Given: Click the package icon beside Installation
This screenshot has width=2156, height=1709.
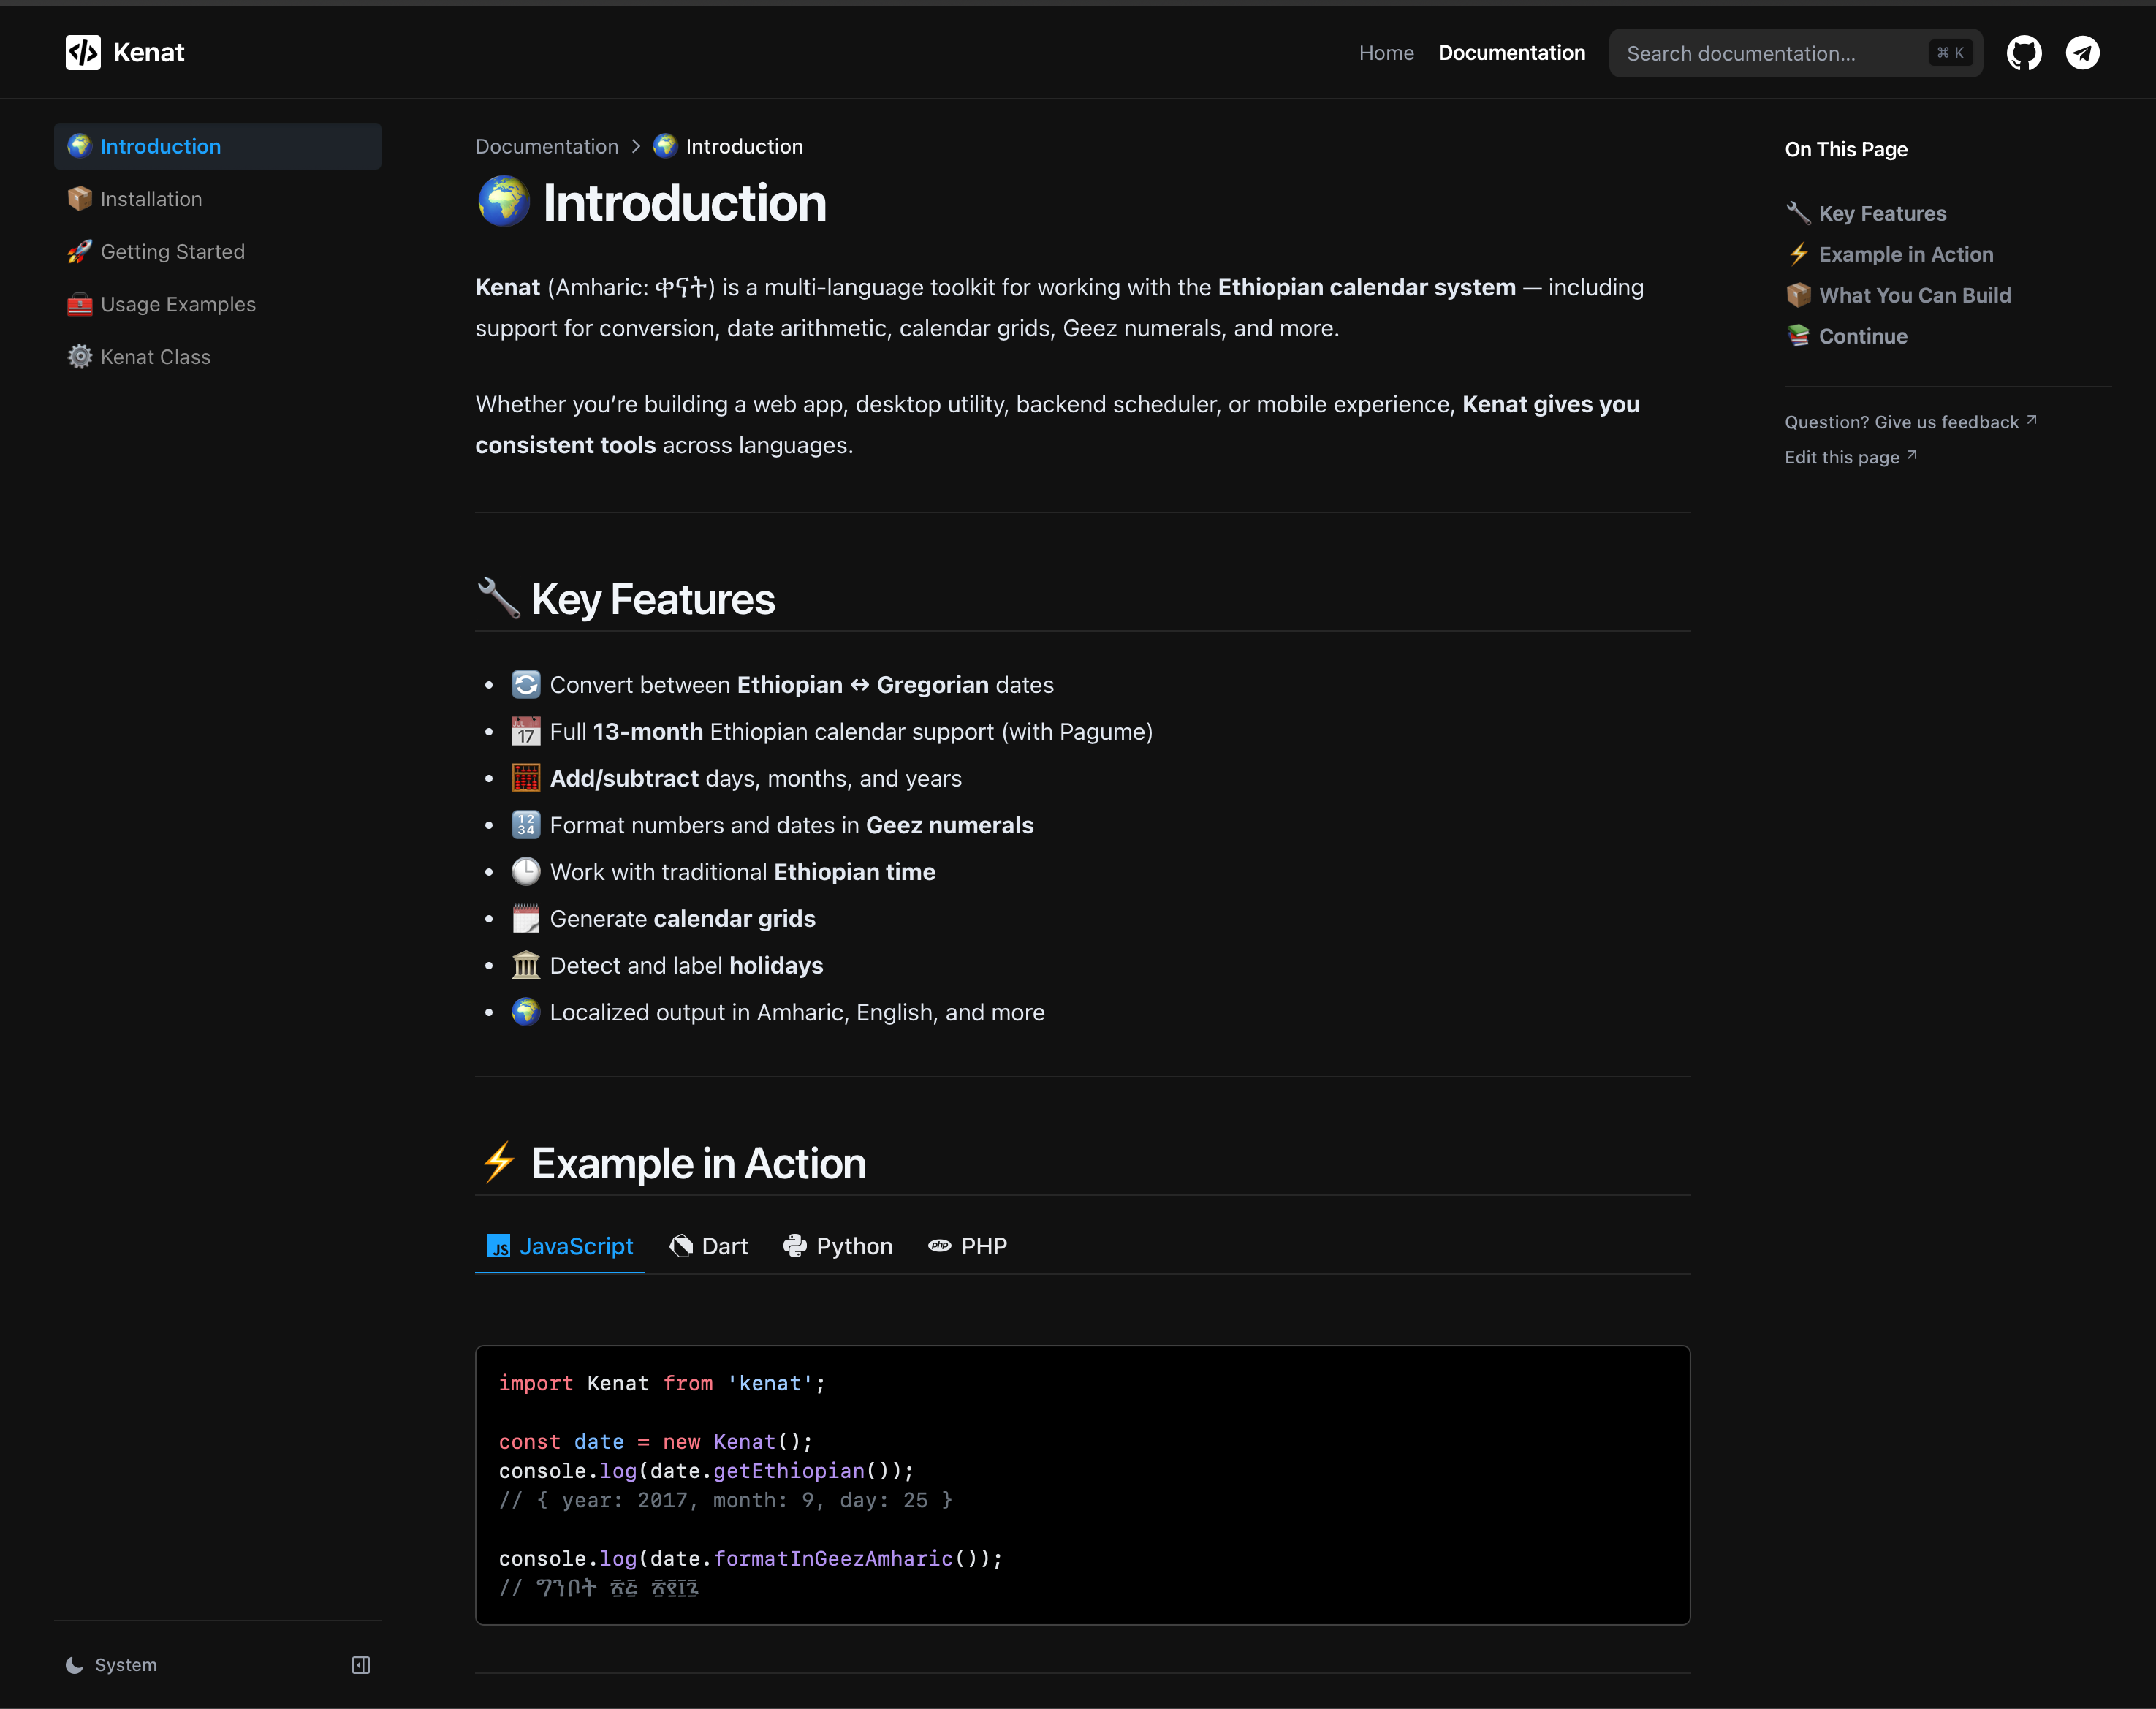Looking at the screenshot, I should point(80,199).
